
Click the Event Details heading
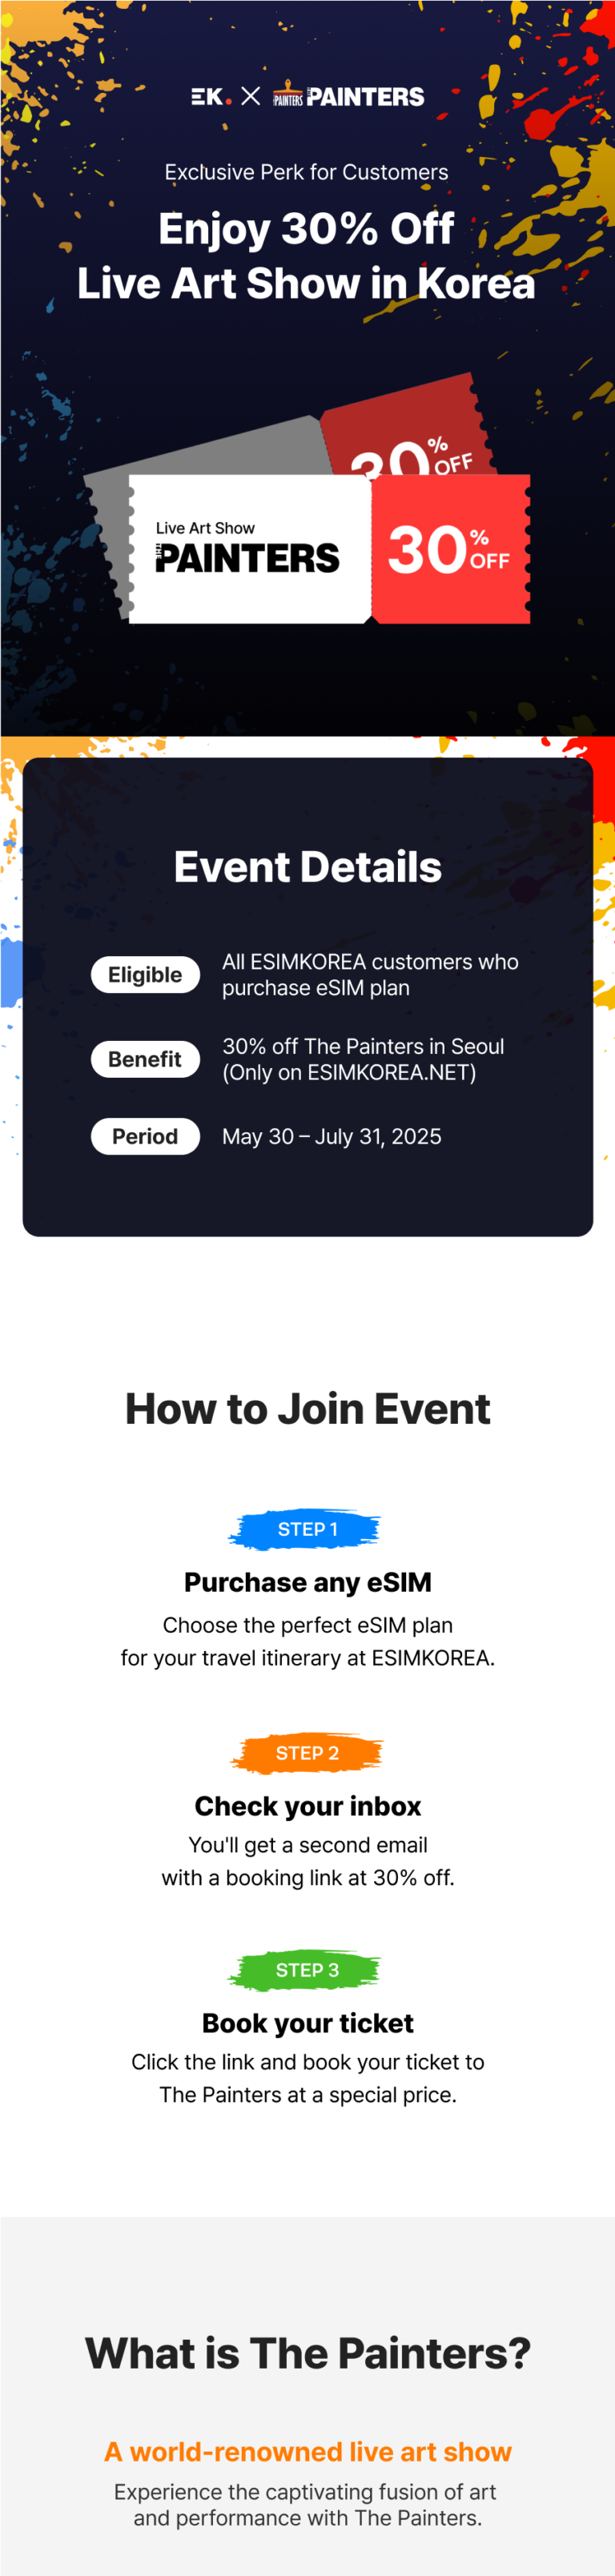308,867
